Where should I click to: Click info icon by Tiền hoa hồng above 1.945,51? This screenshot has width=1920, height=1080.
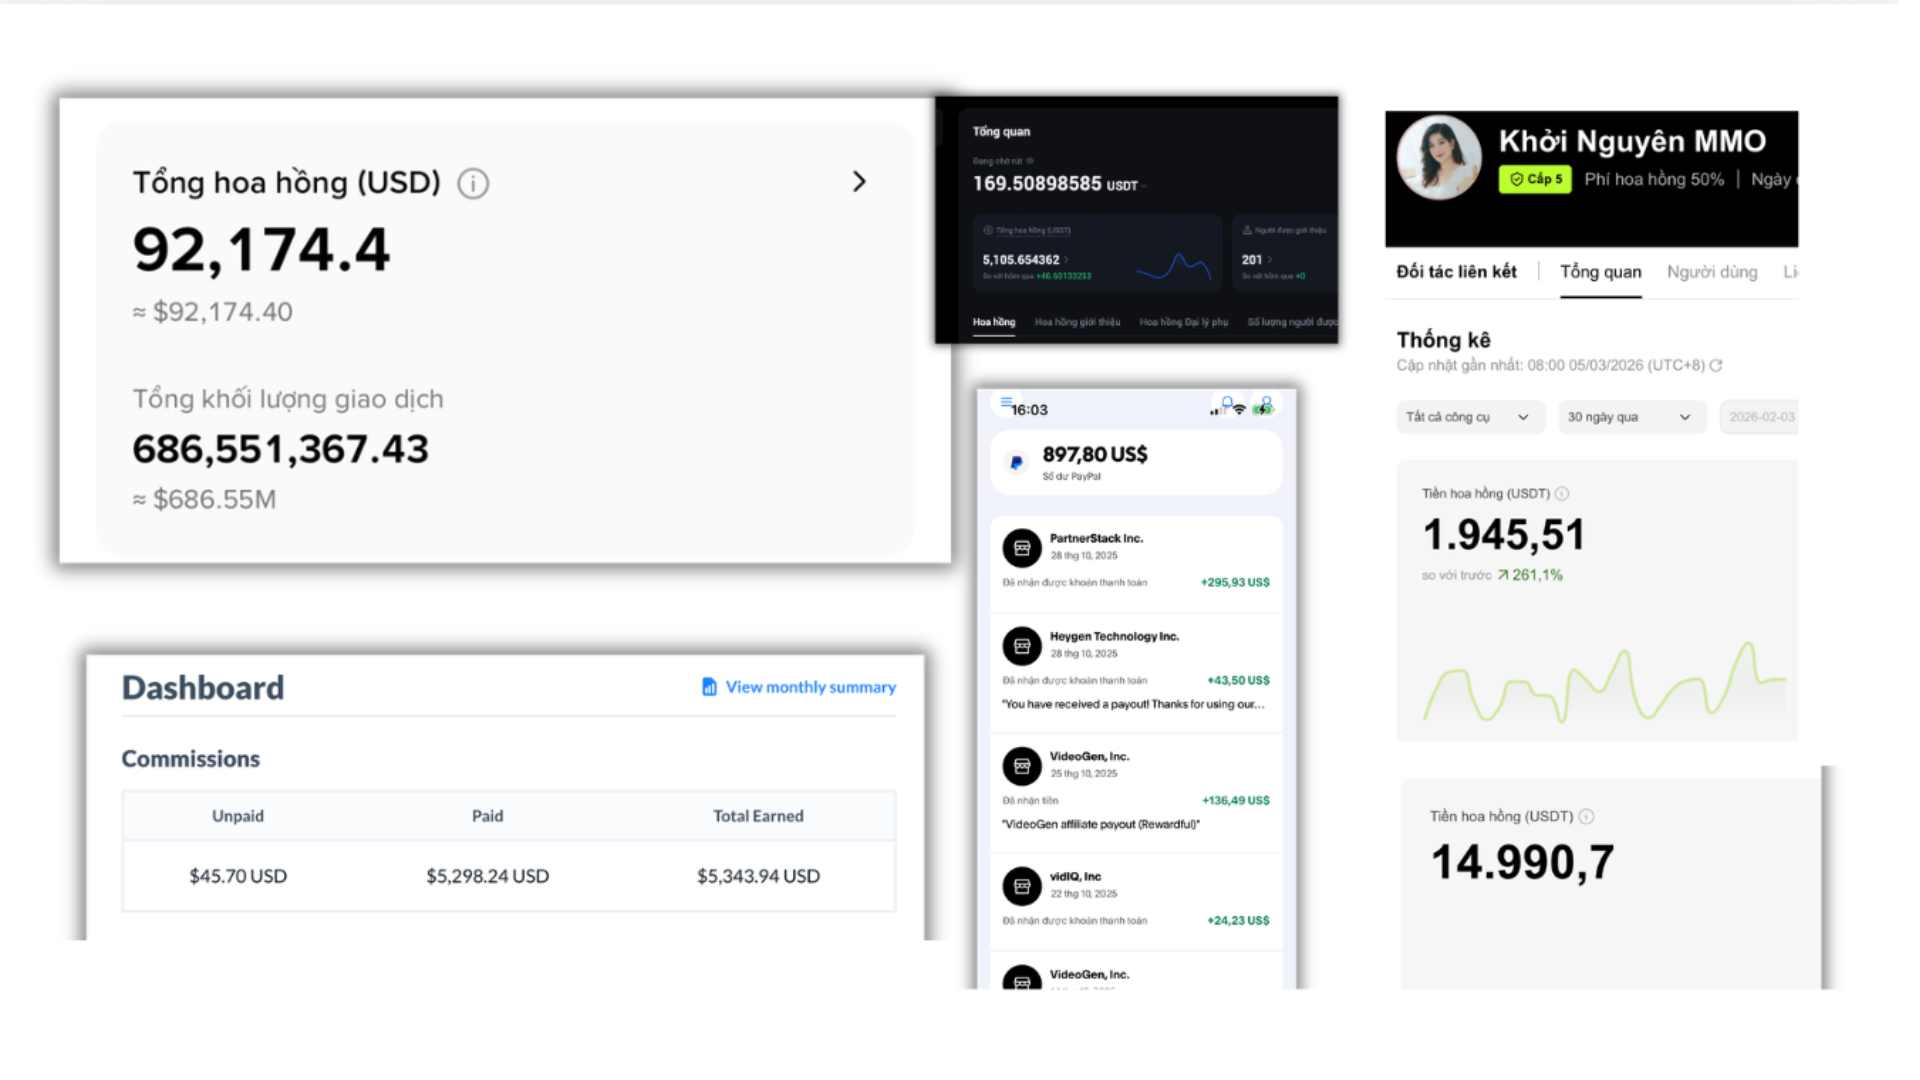point(1562,494)
